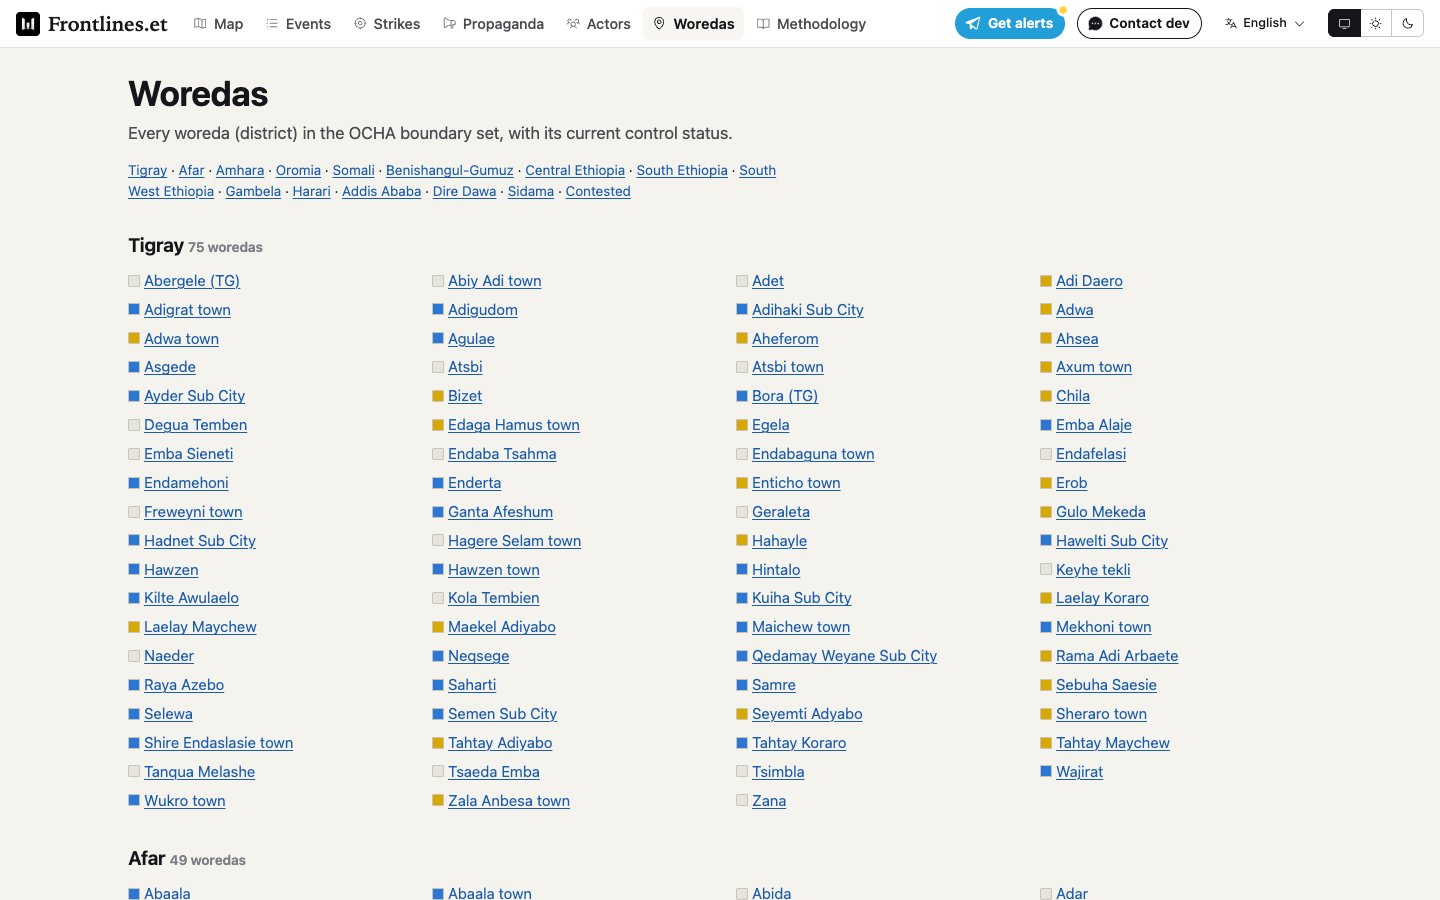Jump to Contested woredas link
Image resolution: width=1440 pixels, height=900 pixels.
click(x=598, y=191)
